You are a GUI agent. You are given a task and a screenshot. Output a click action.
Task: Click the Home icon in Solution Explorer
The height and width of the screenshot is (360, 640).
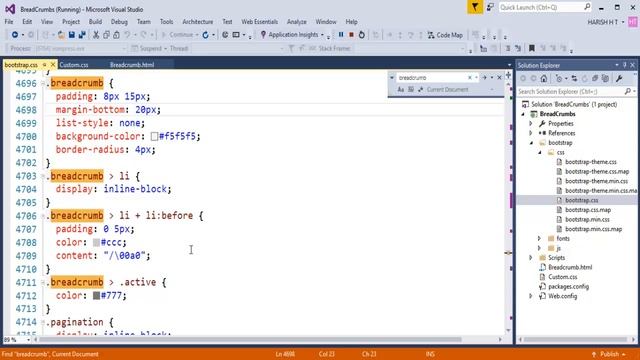pyautogui.click(x=544, y=78)
